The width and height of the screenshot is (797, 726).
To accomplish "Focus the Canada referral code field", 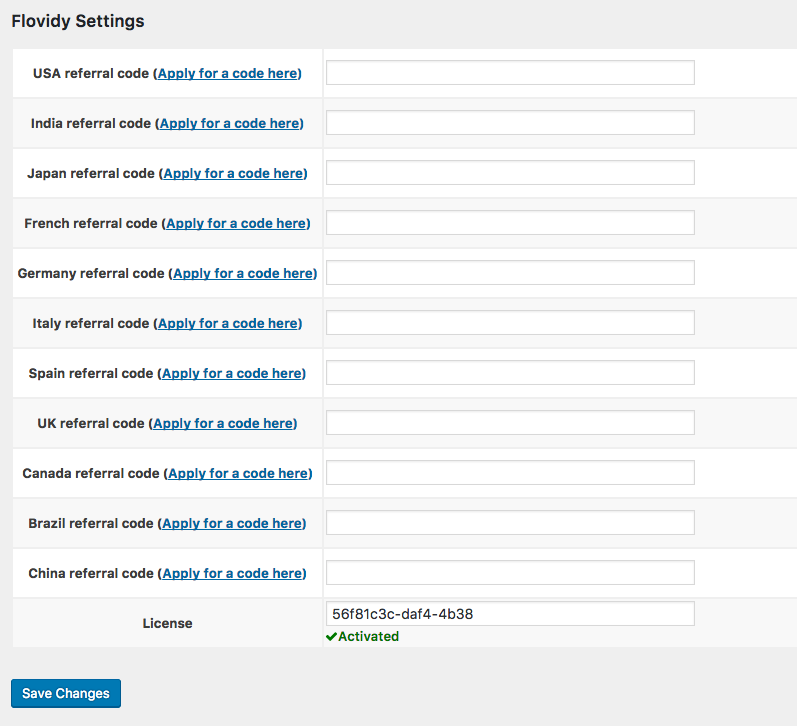I will tap(510, 473).
